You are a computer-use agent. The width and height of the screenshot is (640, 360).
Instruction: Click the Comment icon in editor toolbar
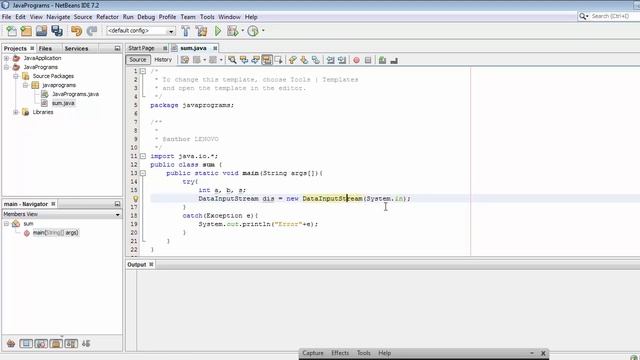pyautogui.click(x=382, y=60)
